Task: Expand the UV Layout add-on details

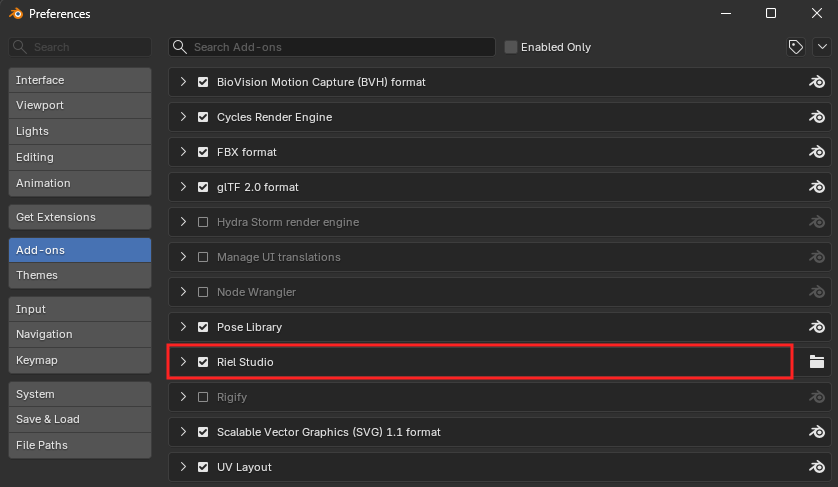Action: pos(183,467)
